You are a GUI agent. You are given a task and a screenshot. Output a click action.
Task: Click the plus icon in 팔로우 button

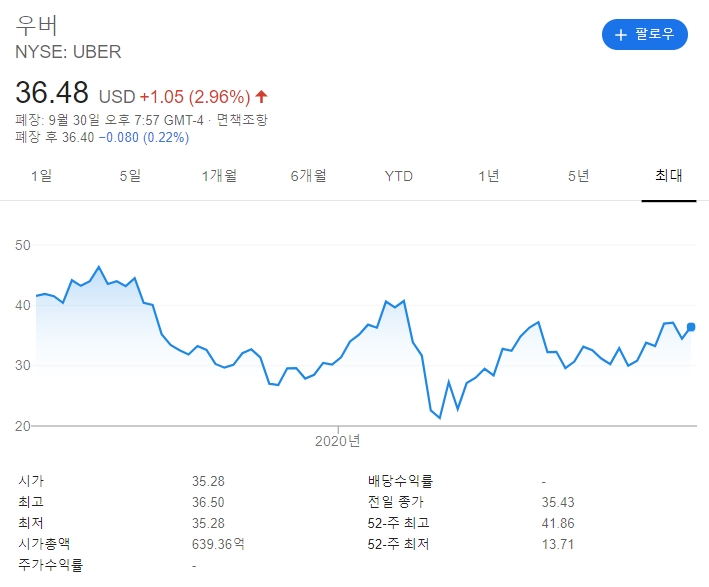point(621,35)
